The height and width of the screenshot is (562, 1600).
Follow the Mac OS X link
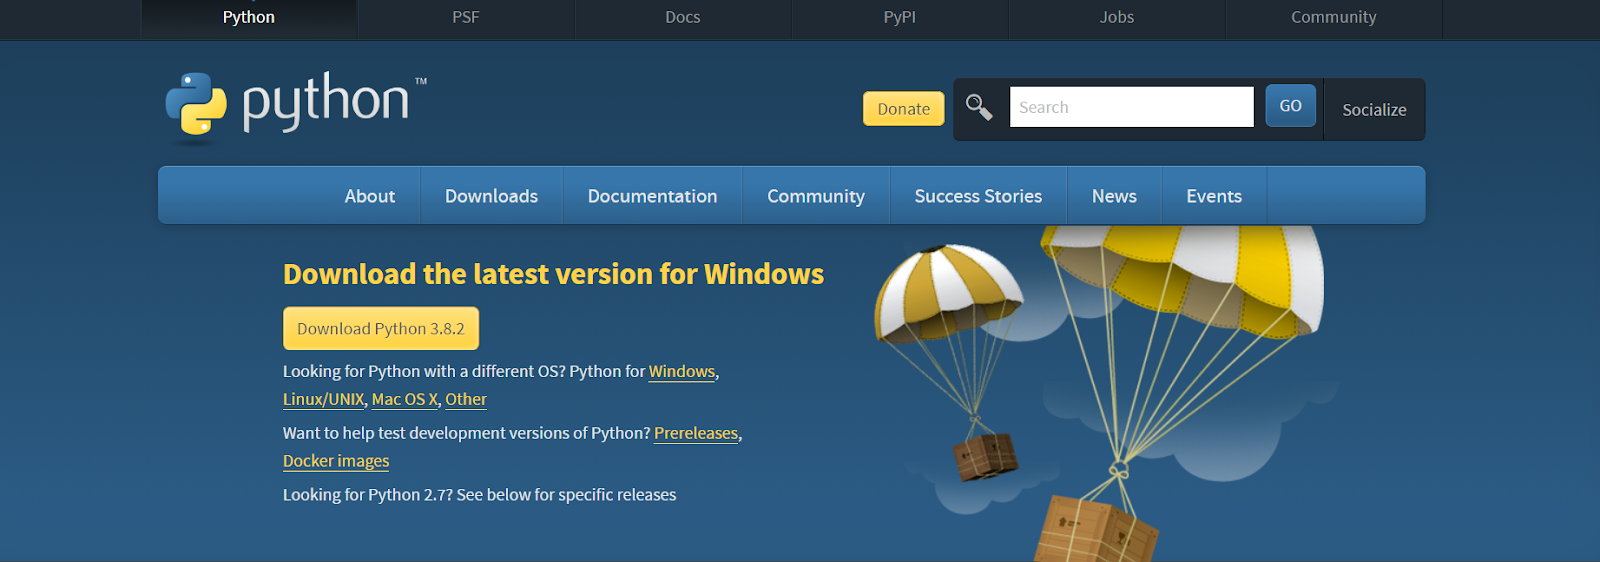pyautogui.click(x=405, y=399)
